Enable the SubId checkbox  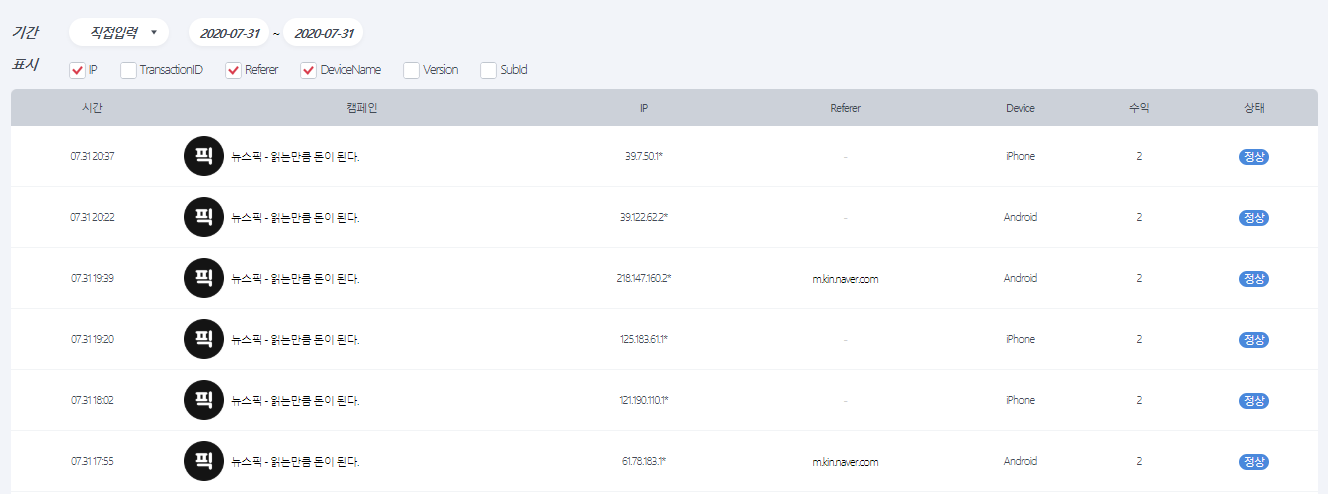point(488,70)
